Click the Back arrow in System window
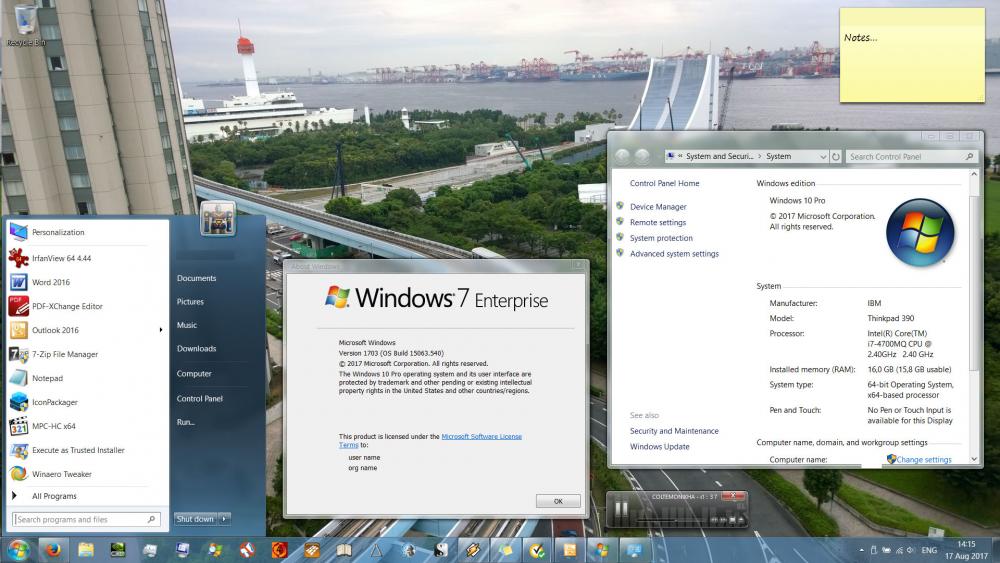This screenshot has width=1000, height=563. pyautogui.click(x=622, y=156)
